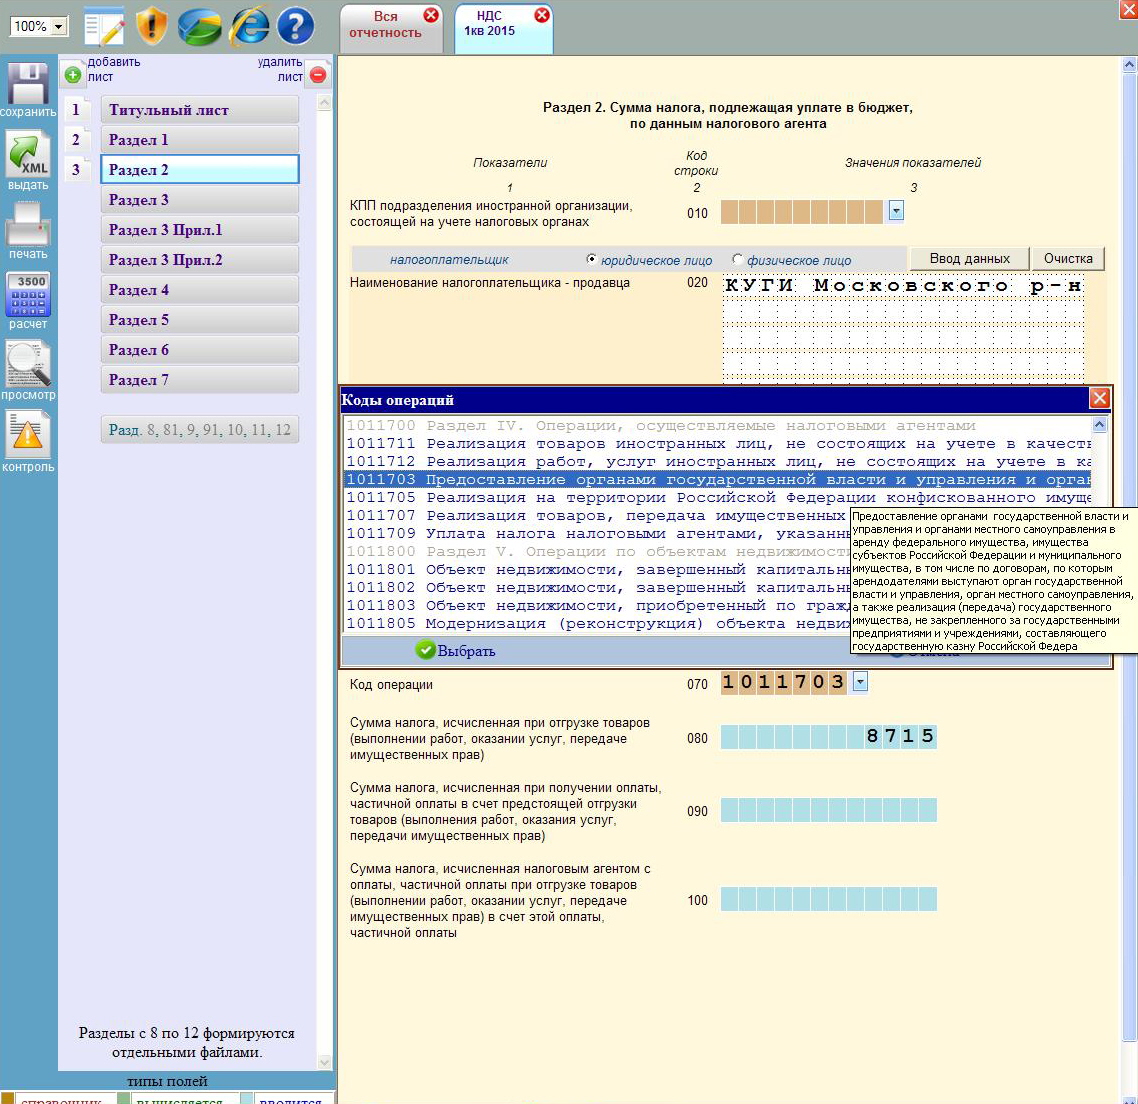Screen dimensions: 1138x1104
Task: Open Раздел 3 Прил.1 in the section list
Action: point(199,230)
